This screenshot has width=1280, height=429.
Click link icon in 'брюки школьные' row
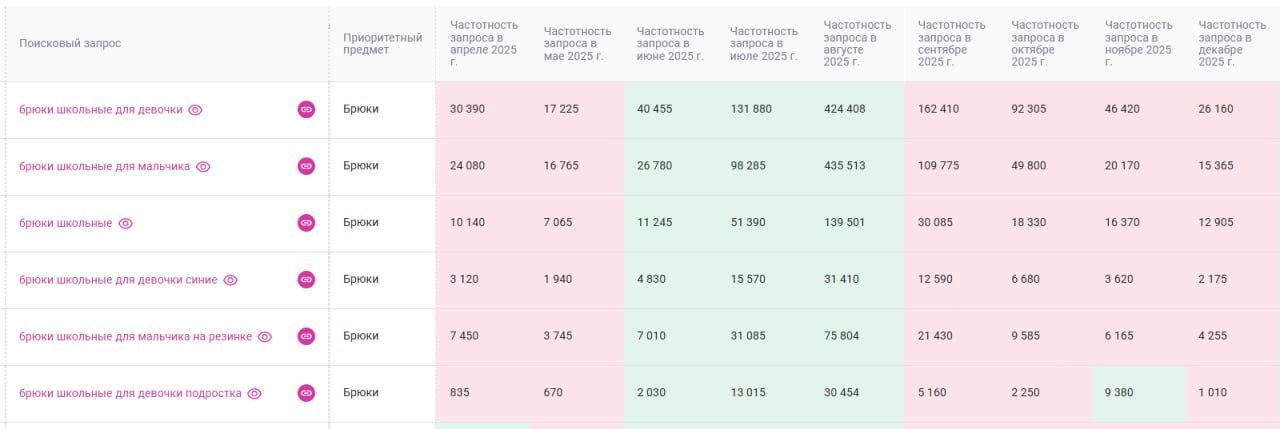pyautogui.click(x=306, y=223)
